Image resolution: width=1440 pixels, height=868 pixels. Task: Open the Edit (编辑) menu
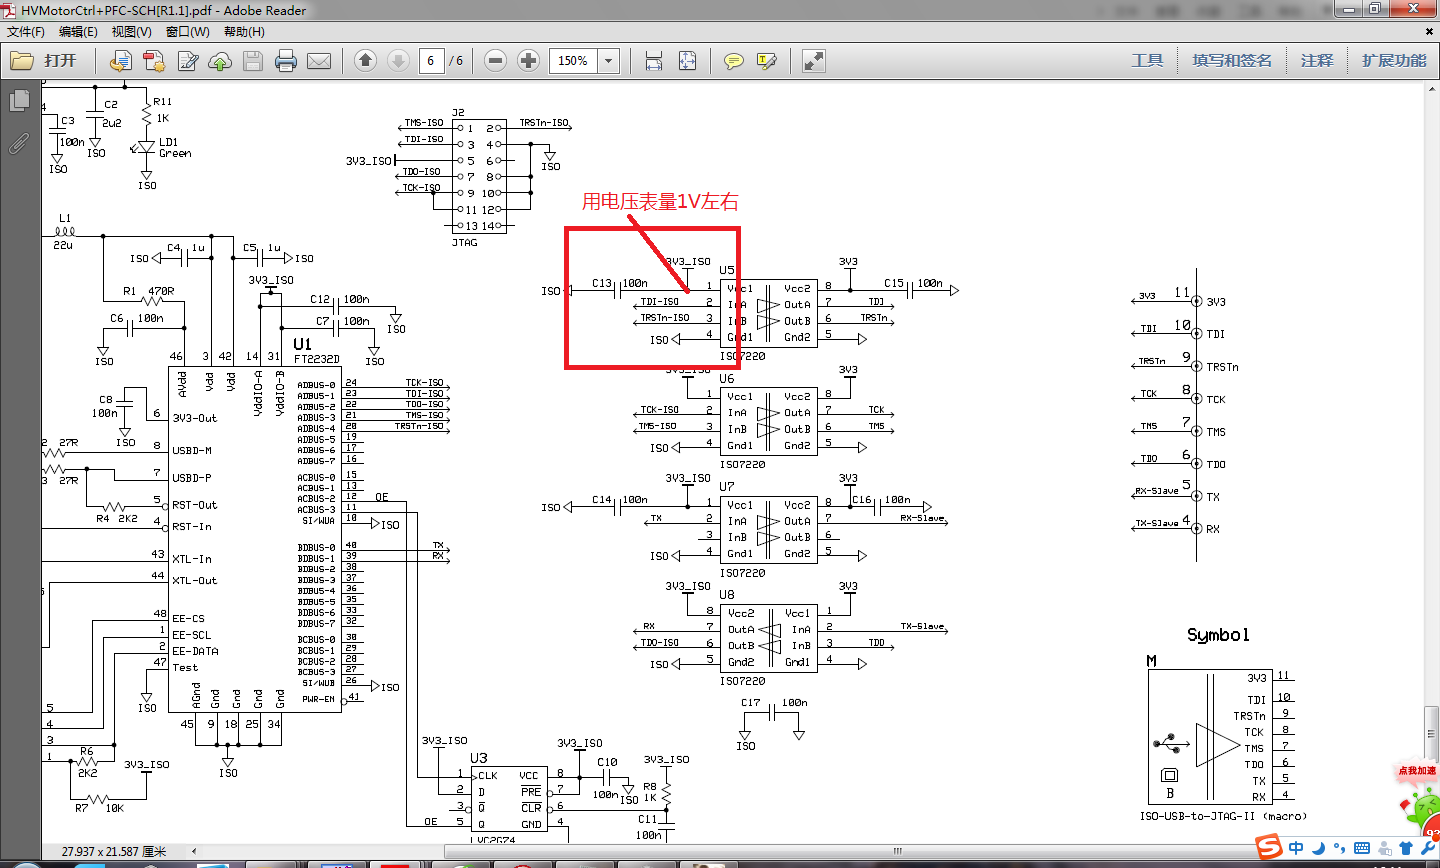click(x=78, y=32)
